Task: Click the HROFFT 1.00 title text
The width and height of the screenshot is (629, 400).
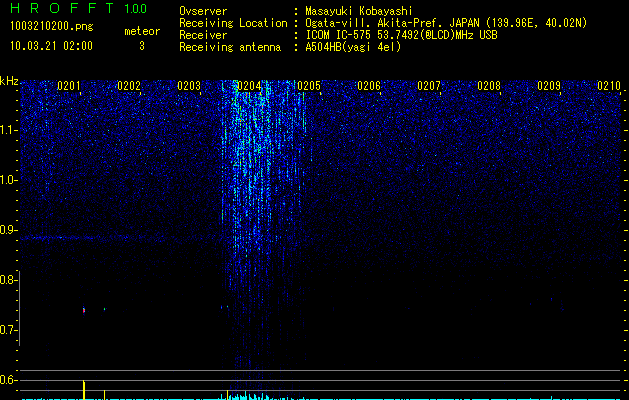Action: click(79, 8)
